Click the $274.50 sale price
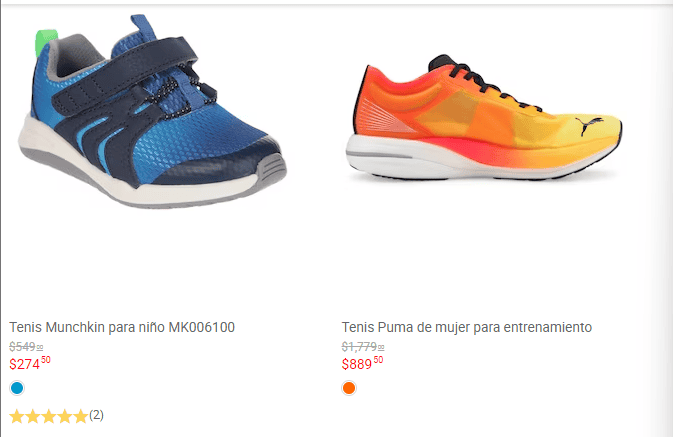Viewport: 673px width, 437px height. [x=30, y=363]
